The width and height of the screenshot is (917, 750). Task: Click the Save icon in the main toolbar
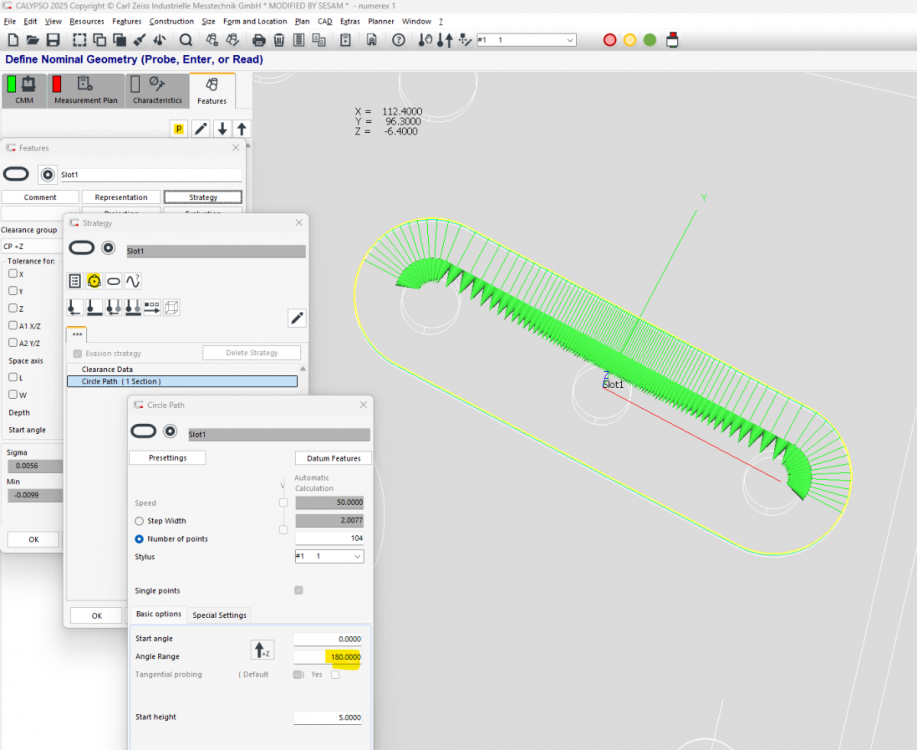(54, 40)
